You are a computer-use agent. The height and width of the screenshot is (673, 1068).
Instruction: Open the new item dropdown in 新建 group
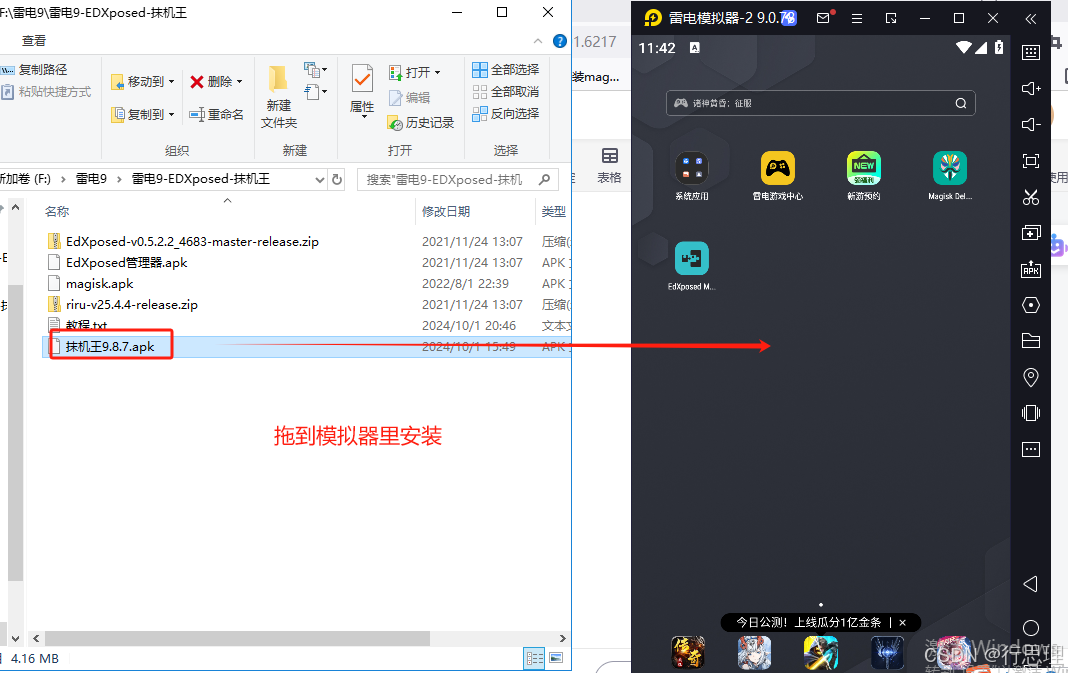click(x=315, y=69)
